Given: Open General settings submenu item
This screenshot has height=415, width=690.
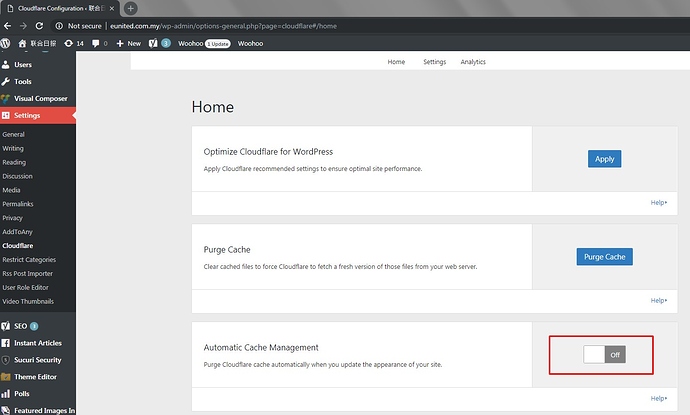Looking at the screenshot, I should point(13,134).
